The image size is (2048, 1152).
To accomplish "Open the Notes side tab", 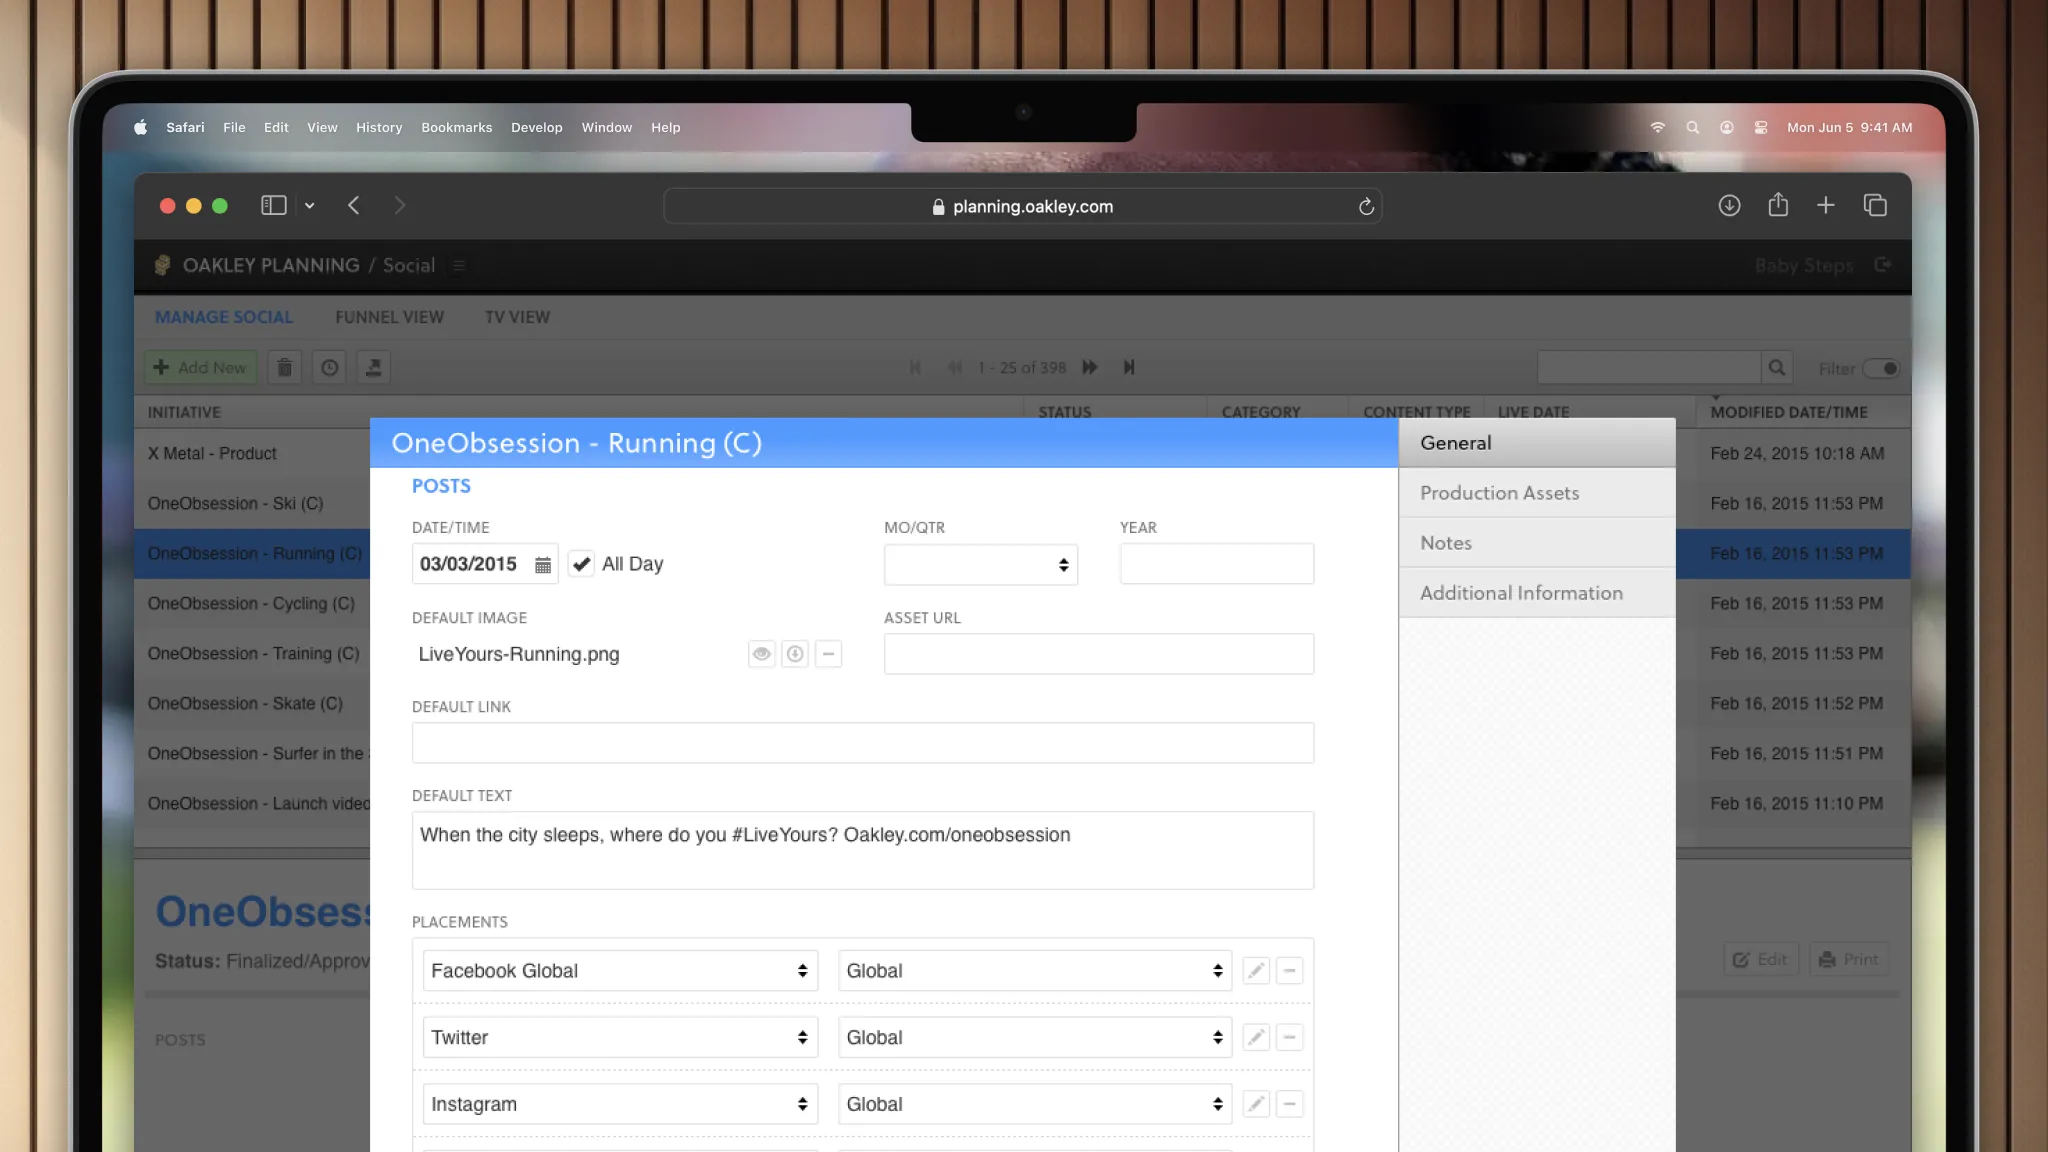I will coord(1537,543).
